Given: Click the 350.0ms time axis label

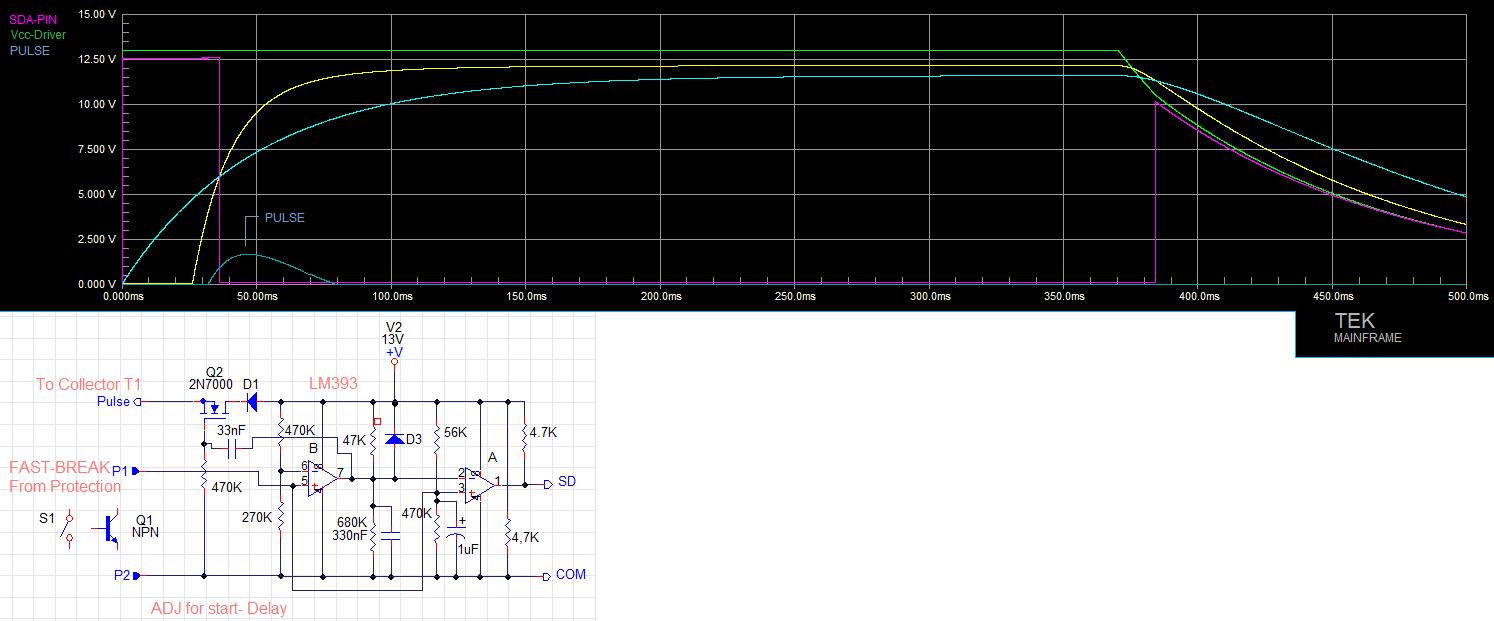Looking at the screenshot, I should click(1064, 297).
